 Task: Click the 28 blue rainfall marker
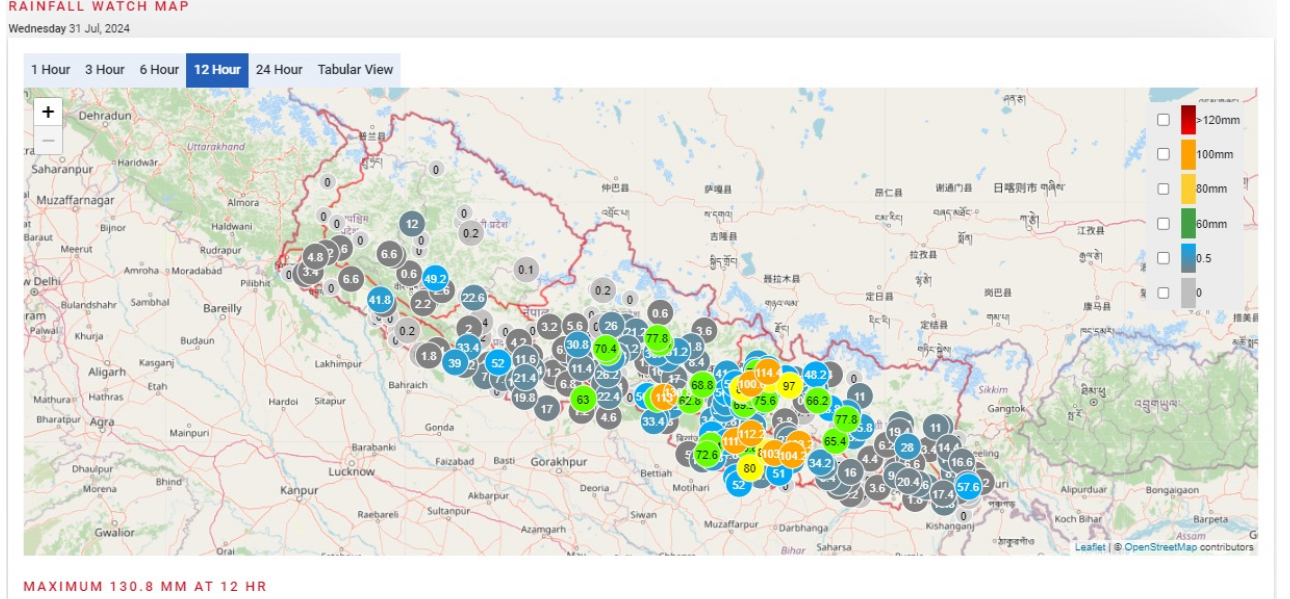[907, 447]
